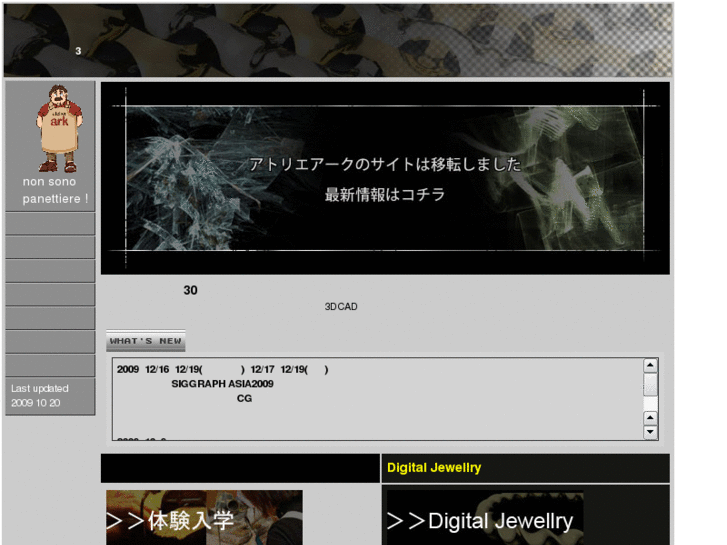Screen dimensions: 727x545
Task: Click the second up arrow above the down arrow
Action: click(x=650, y=418)
